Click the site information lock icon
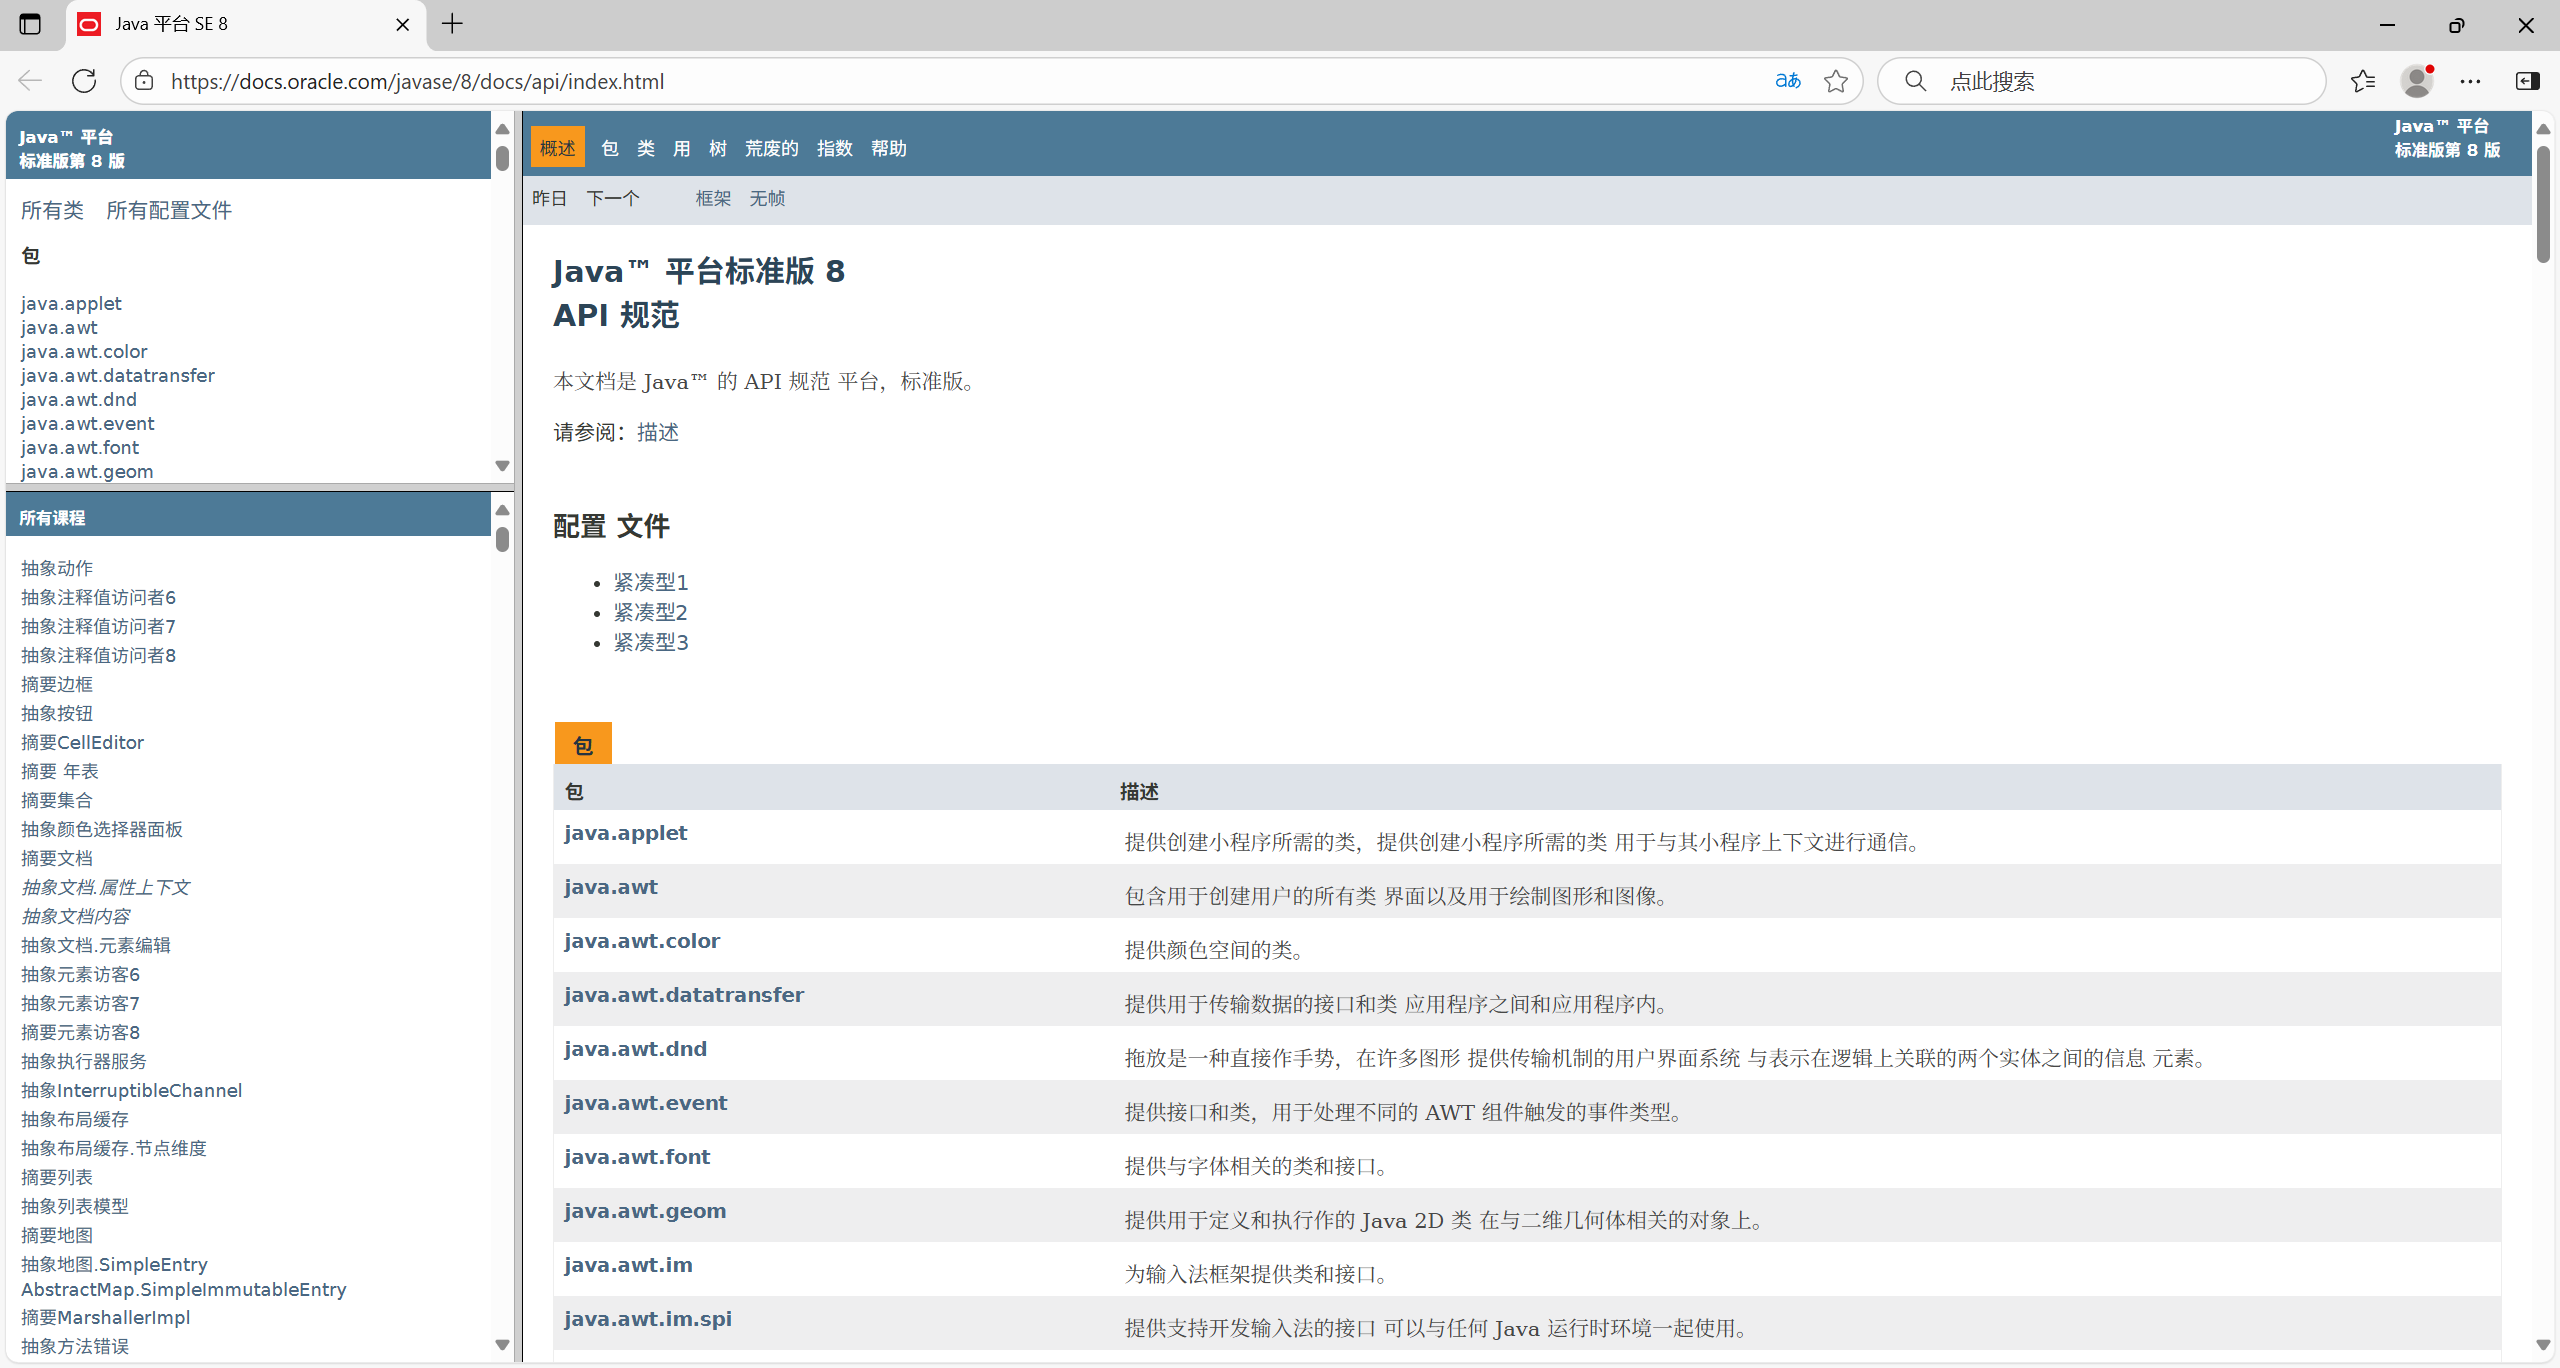This screenshot has width=2560, height=1368. 145,81
